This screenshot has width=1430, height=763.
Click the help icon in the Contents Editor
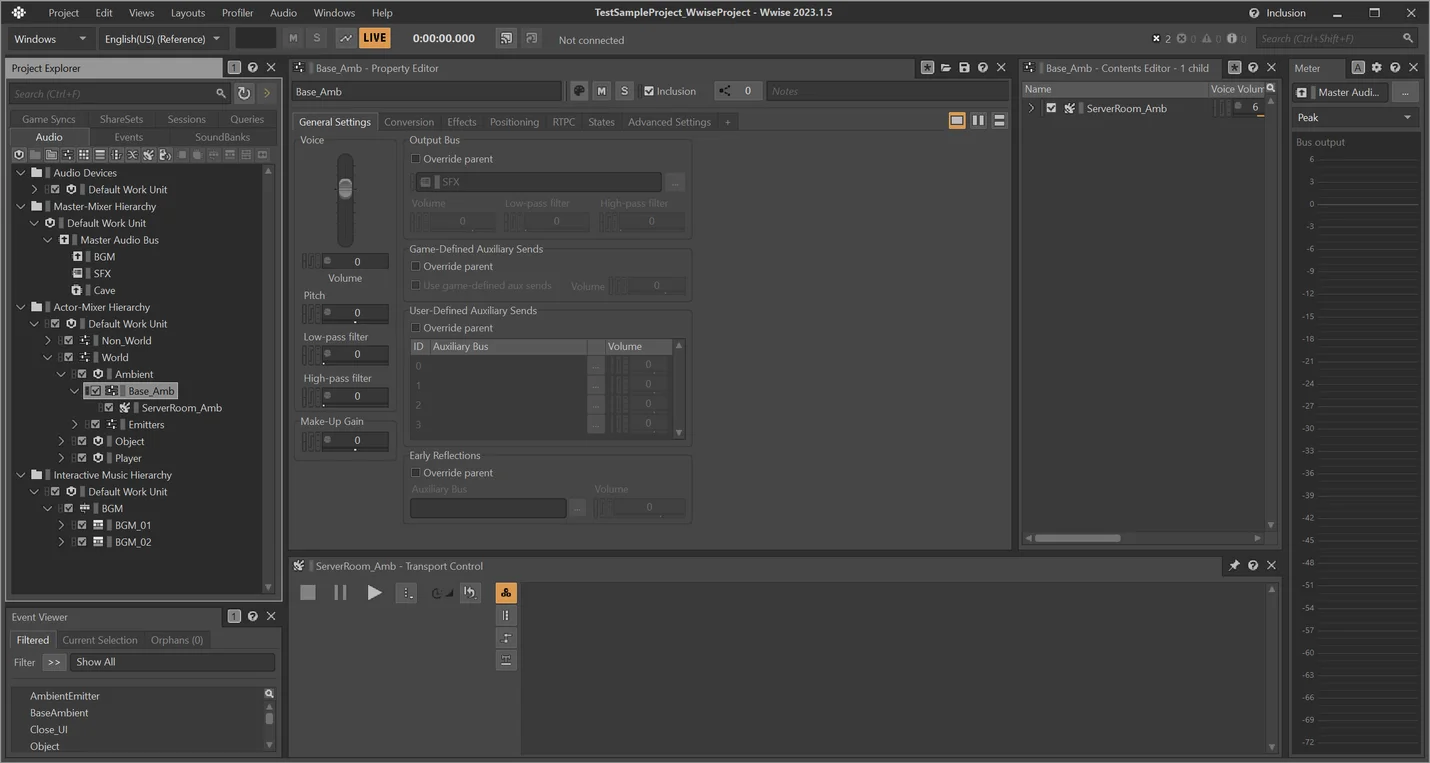click(1253, 67)
